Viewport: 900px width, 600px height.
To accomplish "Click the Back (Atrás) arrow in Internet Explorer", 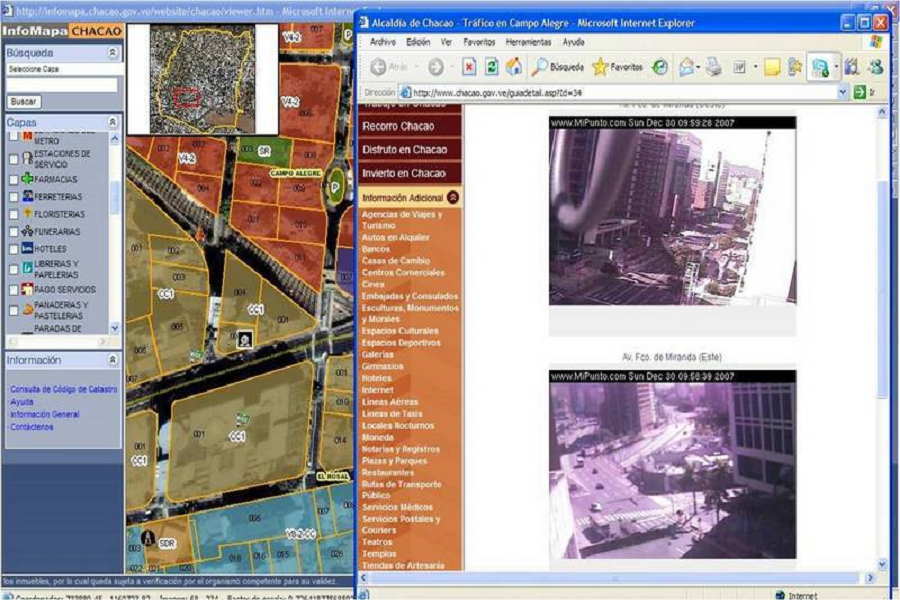I will pyautogui.click(x=378, y=67).
